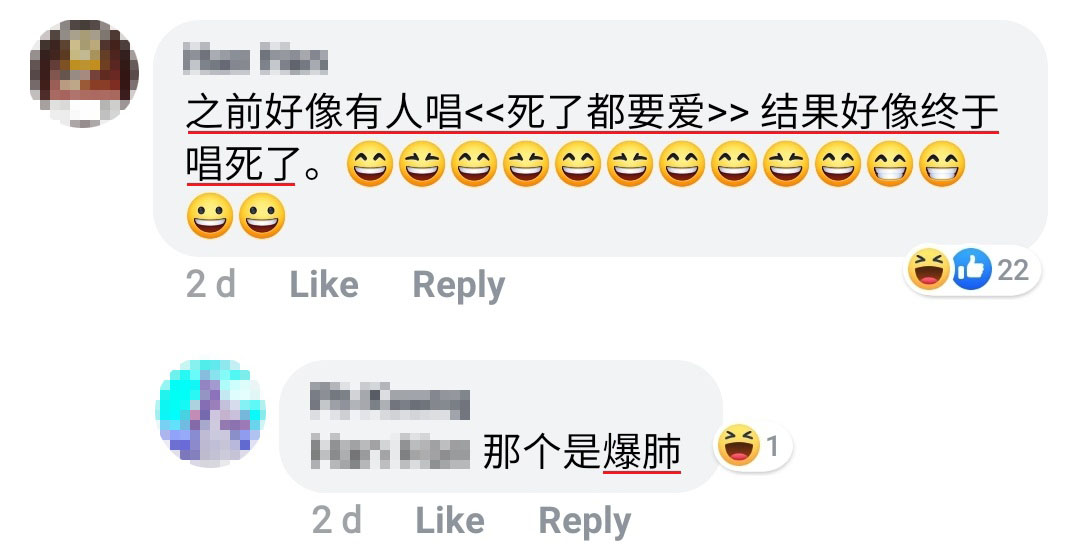
Task: Open the reply author's blue pixelated avatar
Action: coord(211,412)
